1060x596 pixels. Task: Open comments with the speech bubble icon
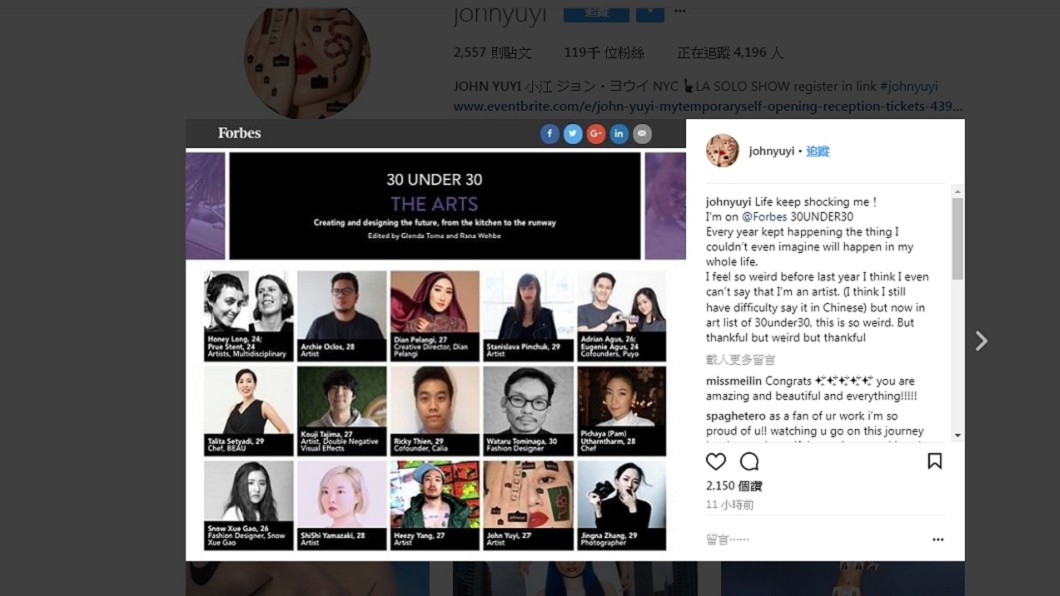point(749,462)
